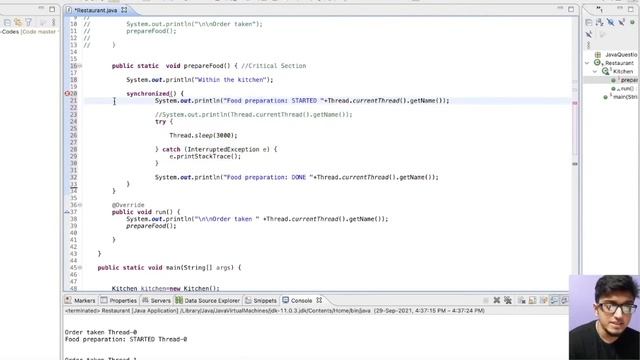Toggle Scroll Lock in Console toolbar

(x=533, y=300)
